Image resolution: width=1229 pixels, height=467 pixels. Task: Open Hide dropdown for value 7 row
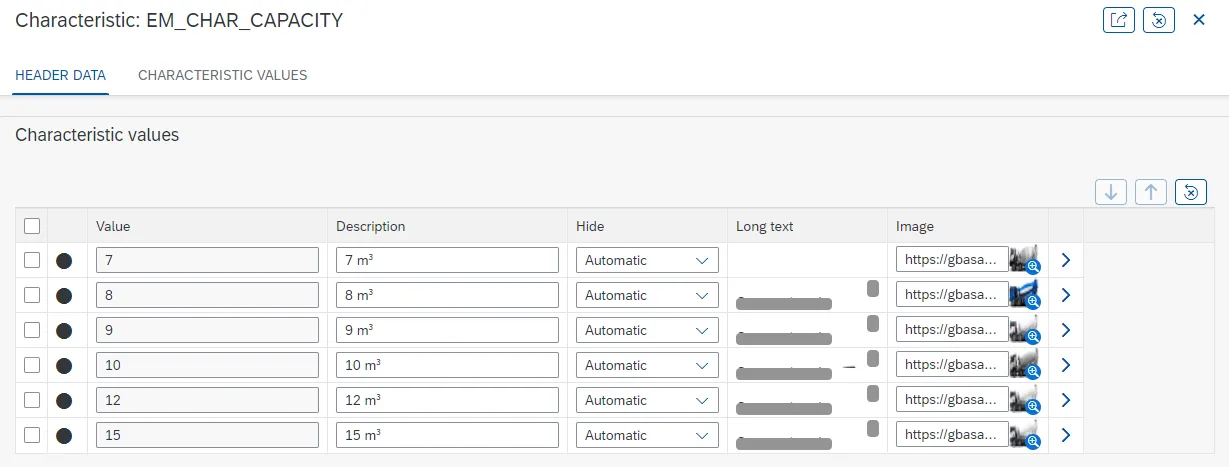click(x=647, y=260)
